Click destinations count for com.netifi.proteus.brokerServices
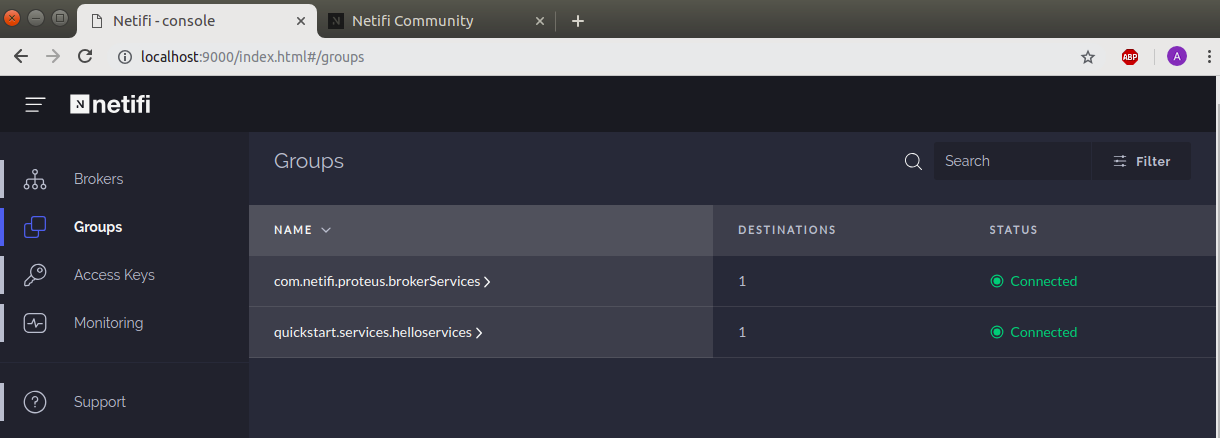1220x438 pixels. pos(742,281)
